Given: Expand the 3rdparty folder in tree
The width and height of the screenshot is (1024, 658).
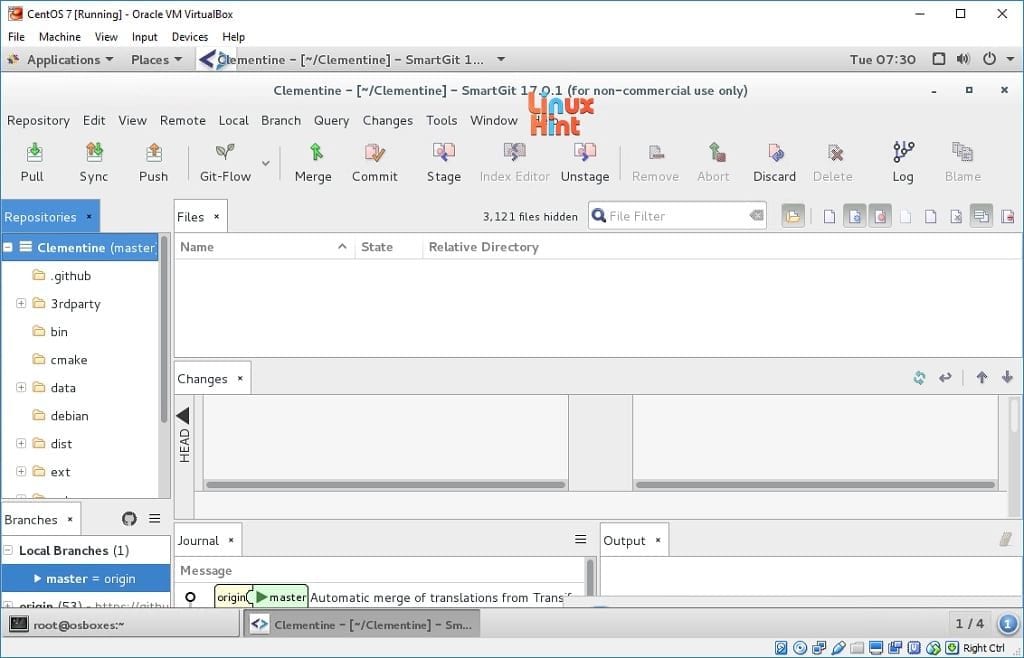Looking at the screenshot, I should tap(21, 304).
